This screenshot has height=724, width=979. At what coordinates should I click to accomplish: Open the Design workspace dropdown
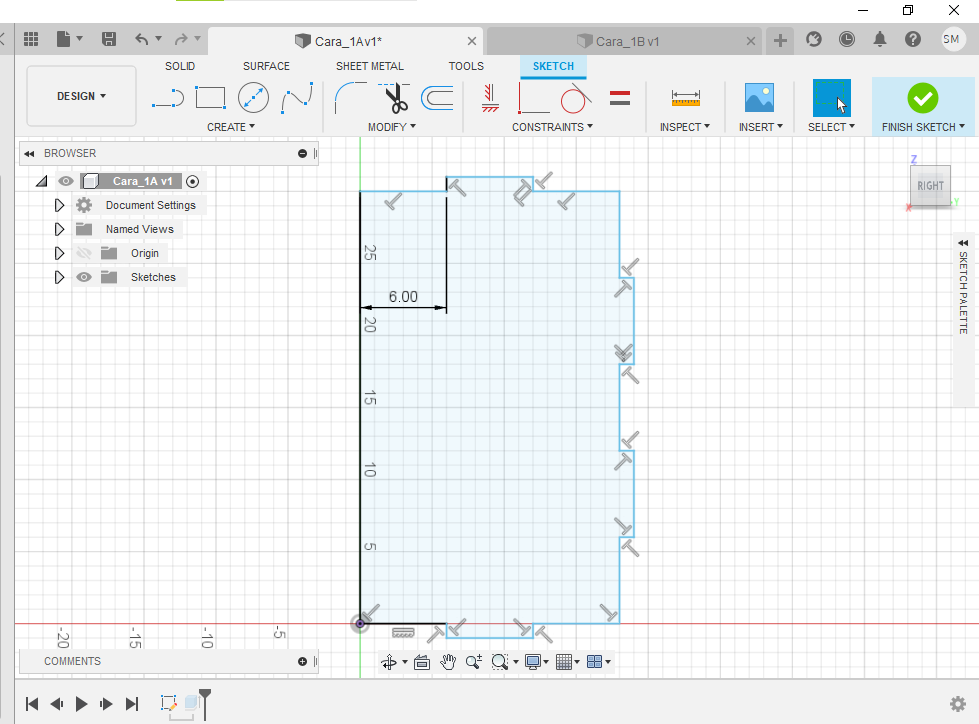pos(81,96)
